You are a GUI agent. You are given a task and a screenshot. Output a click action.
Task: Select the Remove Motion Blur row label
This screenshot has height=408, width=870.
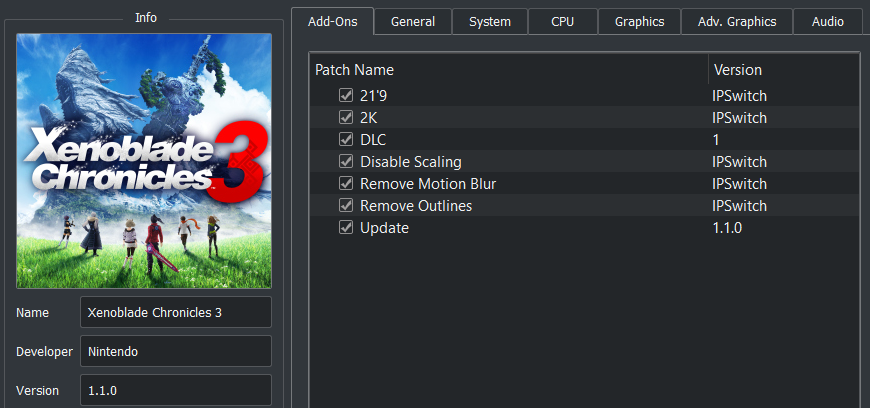pos(428,184)
